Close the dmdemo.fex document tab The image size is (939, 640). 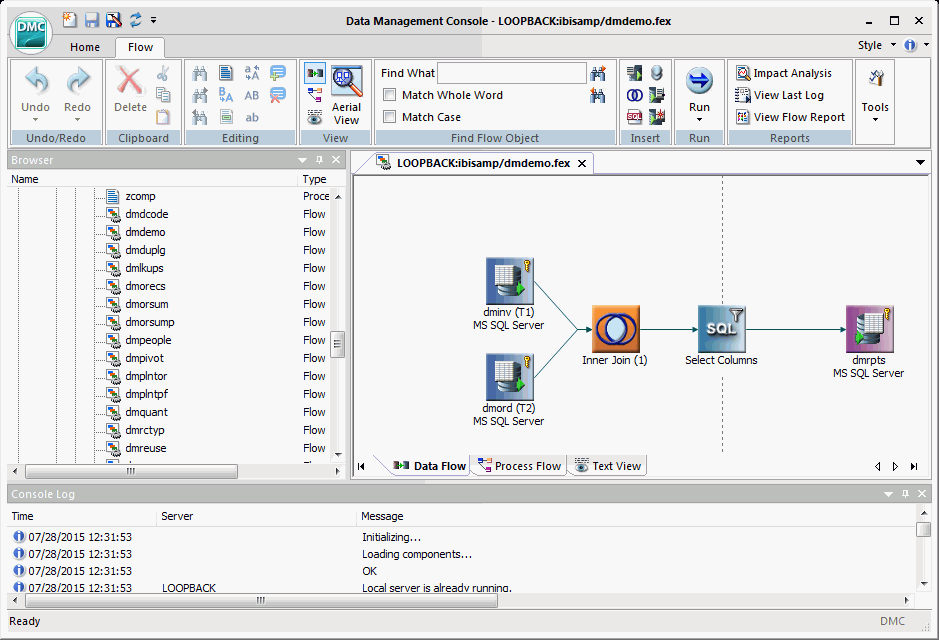581,163
